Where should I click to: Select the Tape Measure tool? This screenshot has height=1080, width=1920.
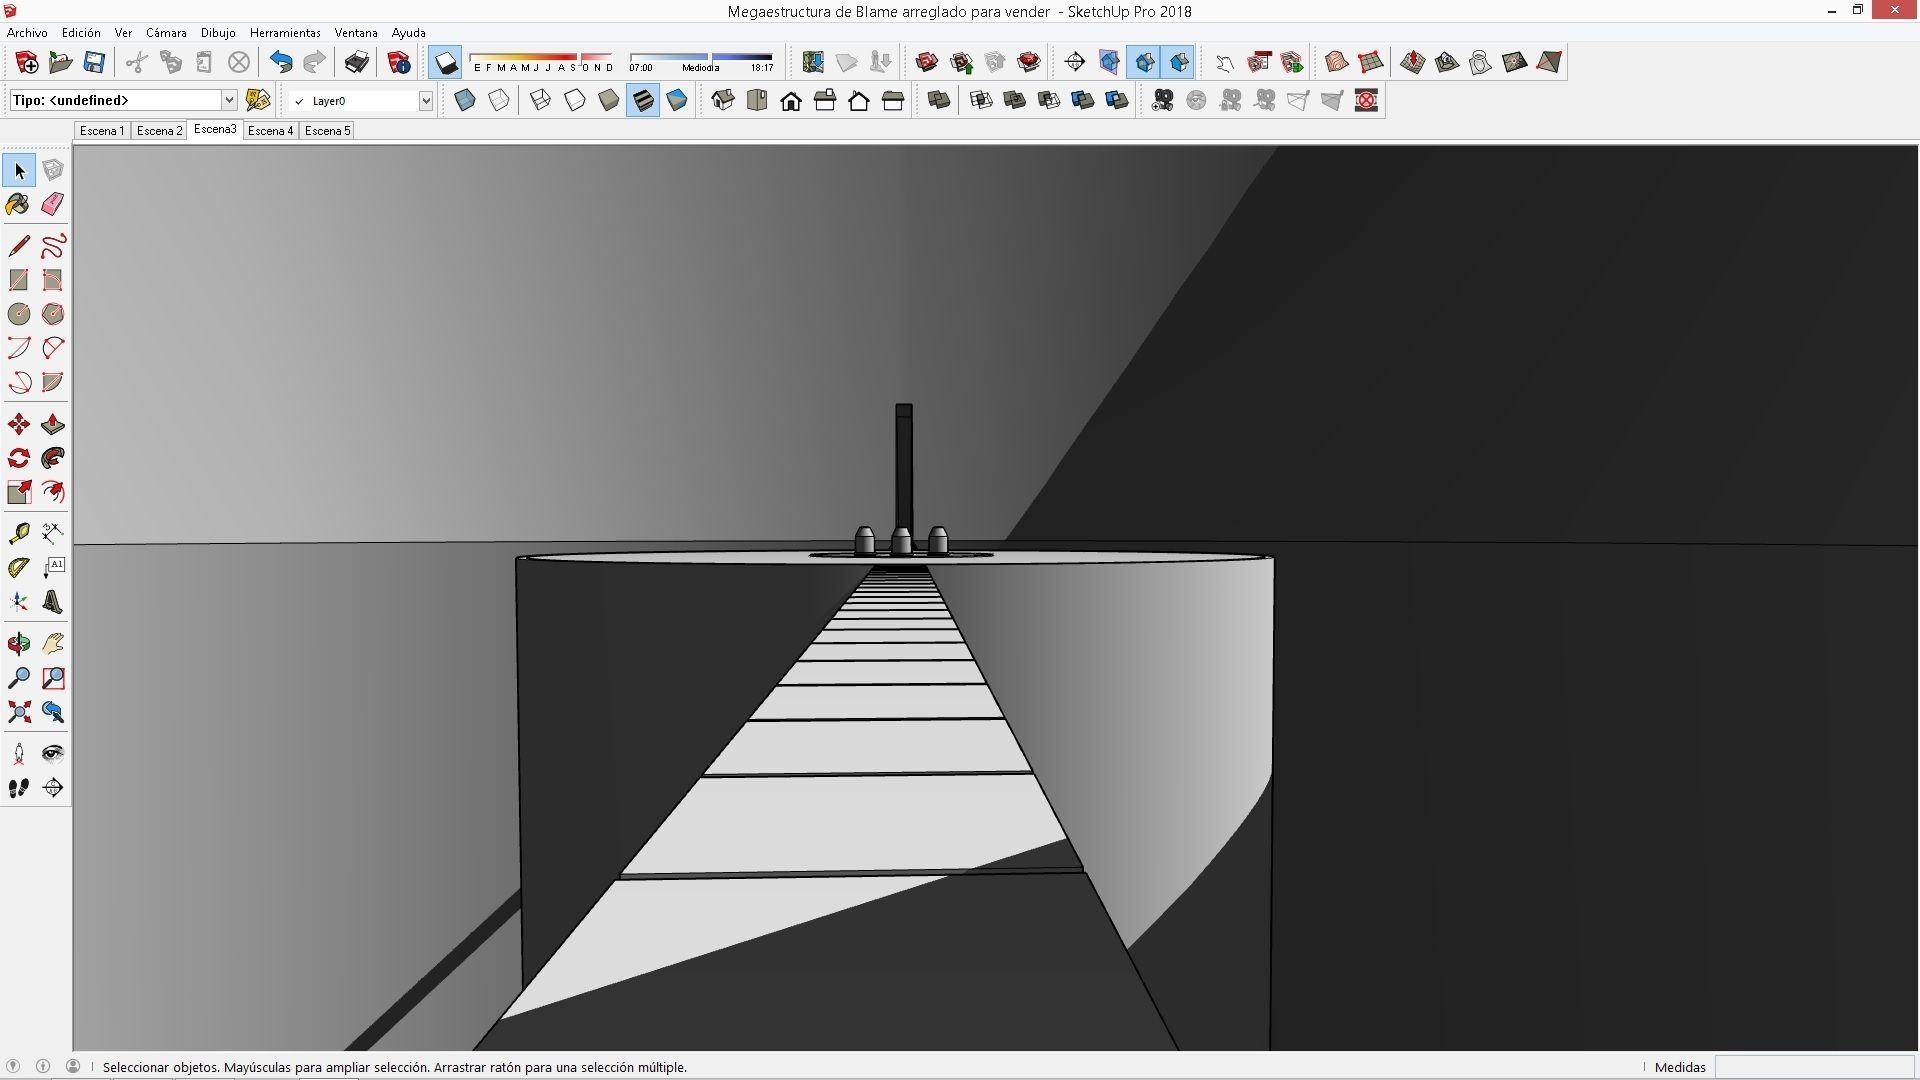point(19,533)
